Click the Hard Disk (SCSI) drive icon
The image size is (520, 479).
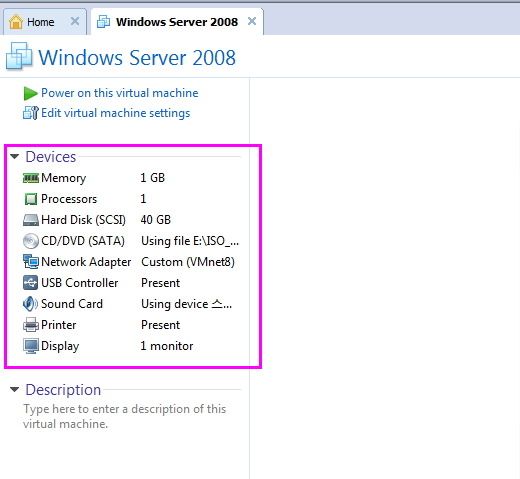tap(31, 220)
